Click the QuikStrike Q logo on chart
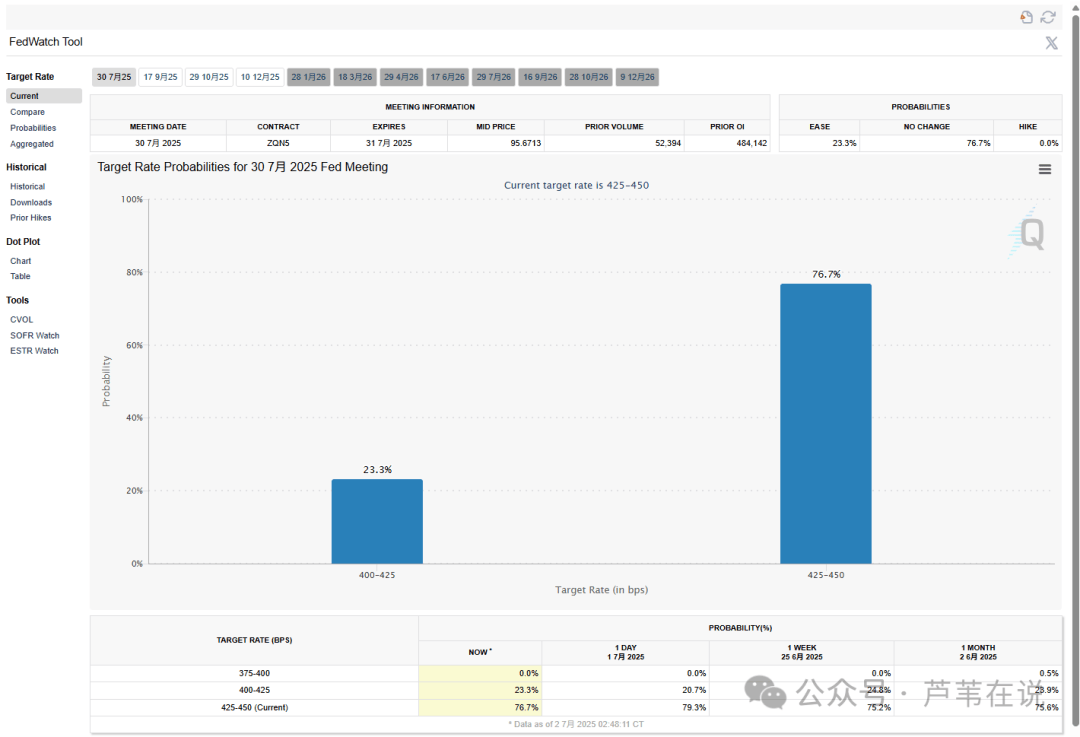Screen dimensions: 1080x737 1029,234
